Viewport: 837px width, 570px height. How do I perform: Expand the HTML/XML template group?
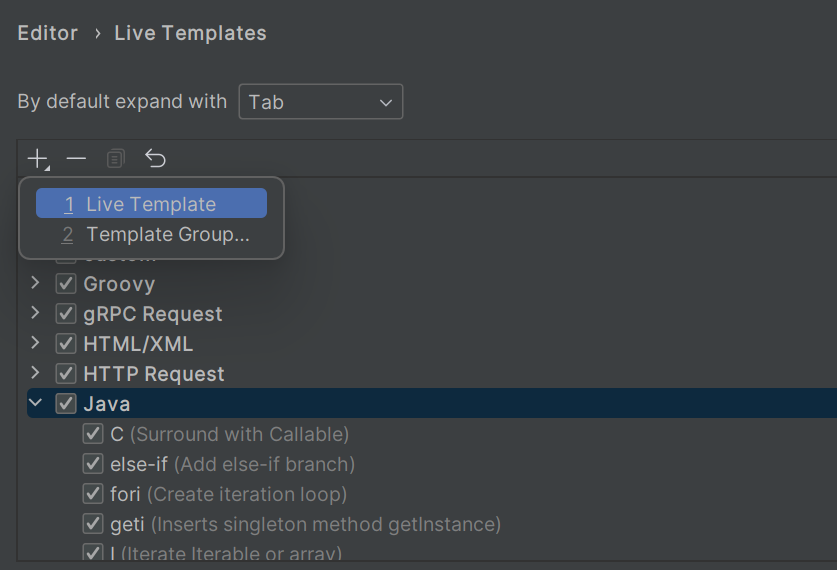(36, 344)
